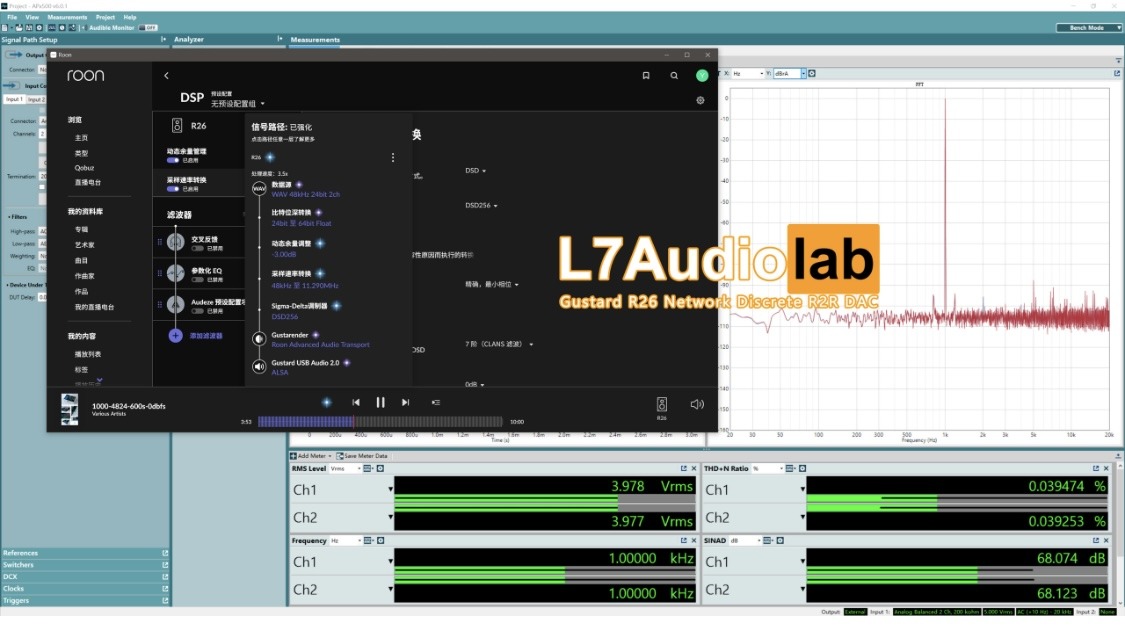
Task: Expand the References panel
Action: (x=85, y=553)
